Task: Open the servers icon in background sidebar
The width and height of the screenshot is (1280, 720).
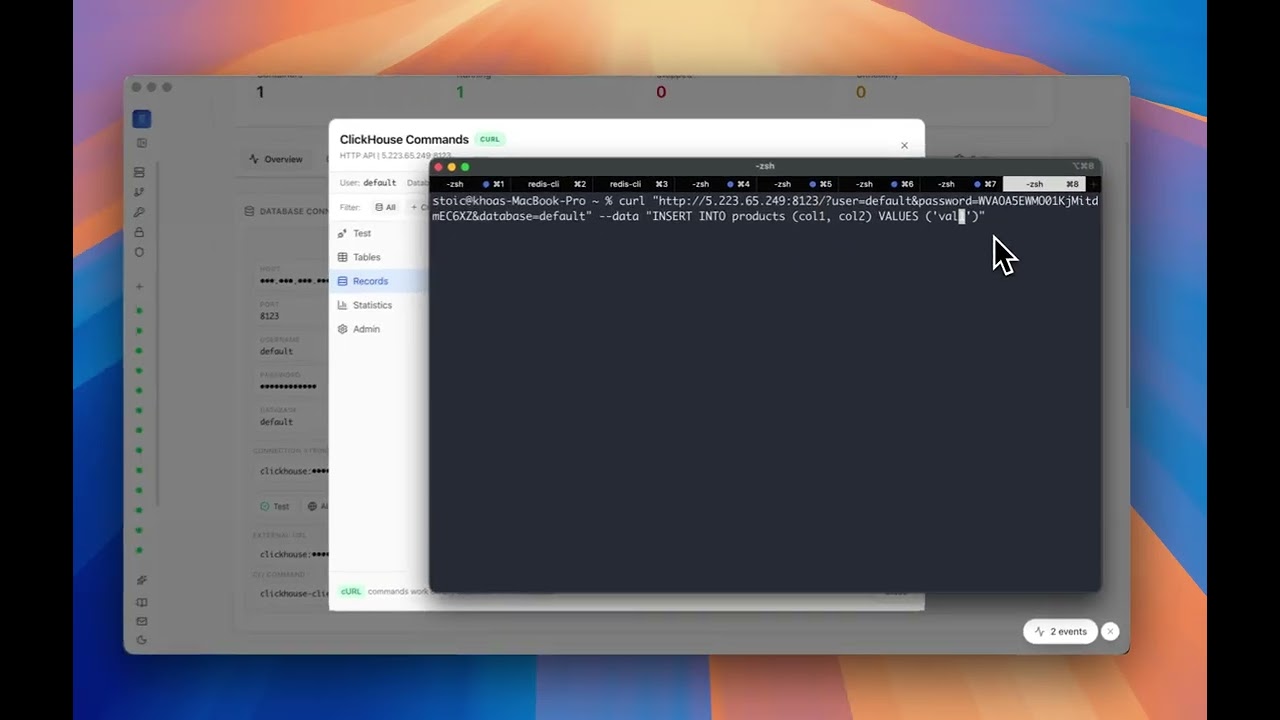Action: tap(139, 172)
